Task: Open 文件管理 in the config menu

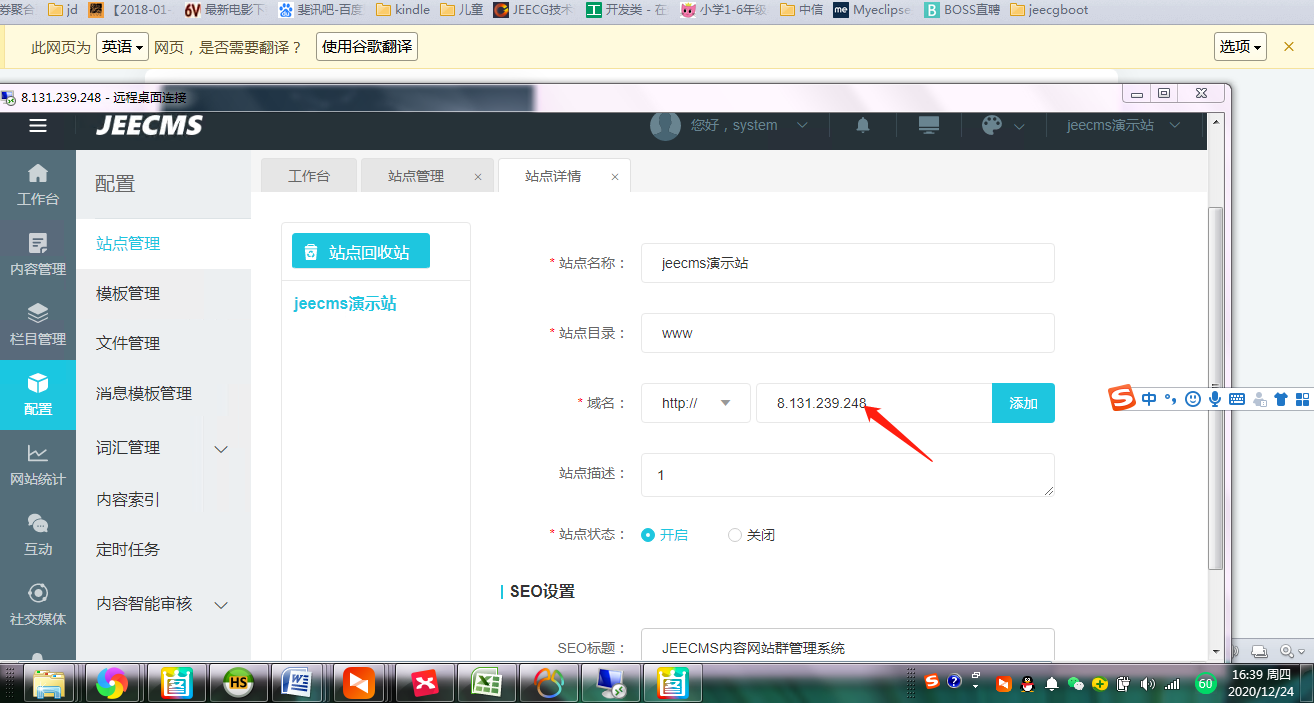Action: point(128,343)
